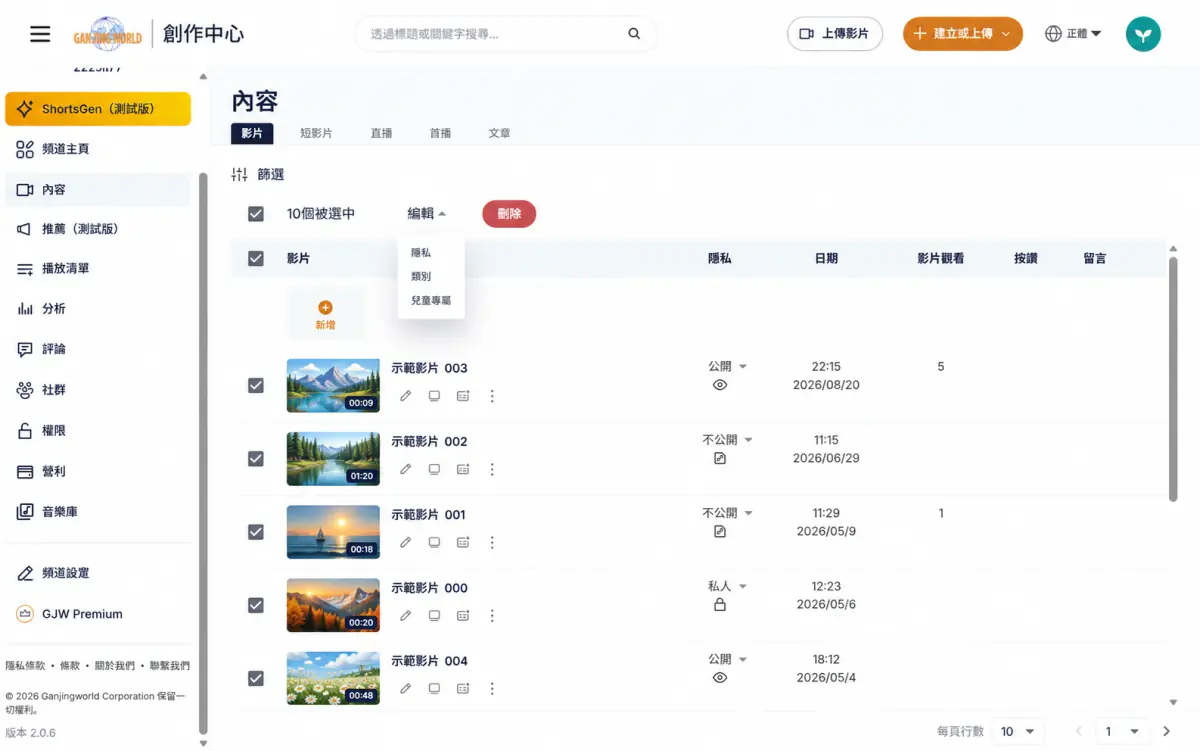
Task: Open 不公開 privacy dropdown for 示範影片 002
Action: tap(728, 439)
